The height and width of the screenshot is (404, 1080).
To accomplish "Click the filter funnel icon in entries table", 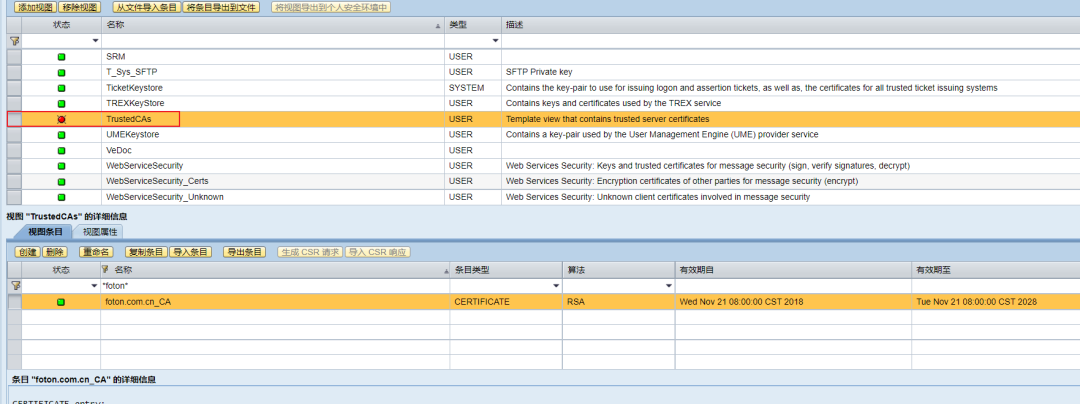I will click(14, 285).
